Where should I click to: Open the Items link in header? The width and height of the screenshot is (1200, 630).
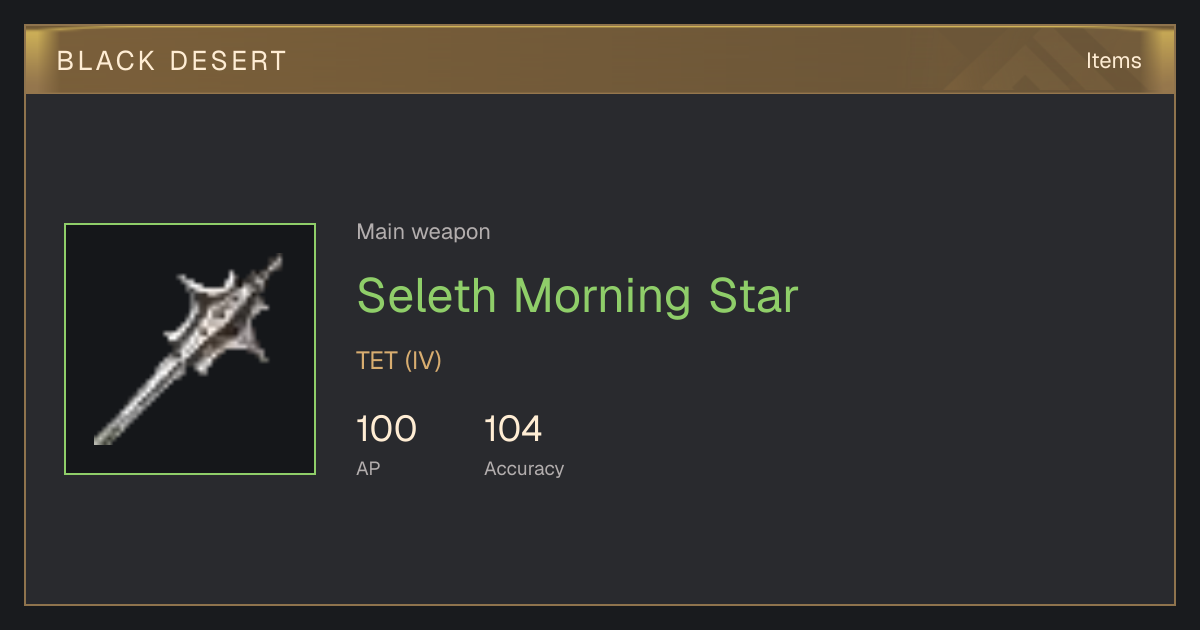1113,61
